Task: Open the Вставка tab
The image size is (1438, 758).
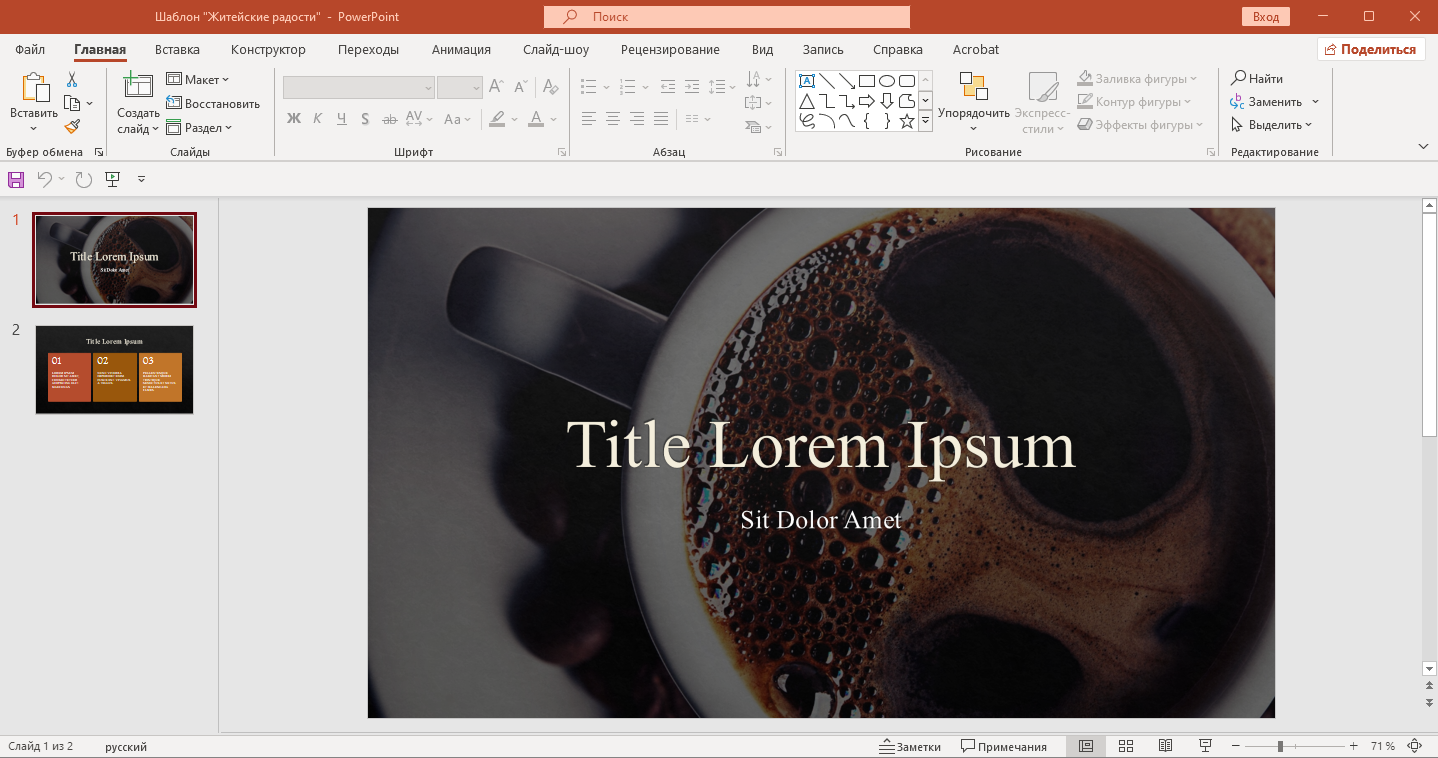Action: pos(177,49)
